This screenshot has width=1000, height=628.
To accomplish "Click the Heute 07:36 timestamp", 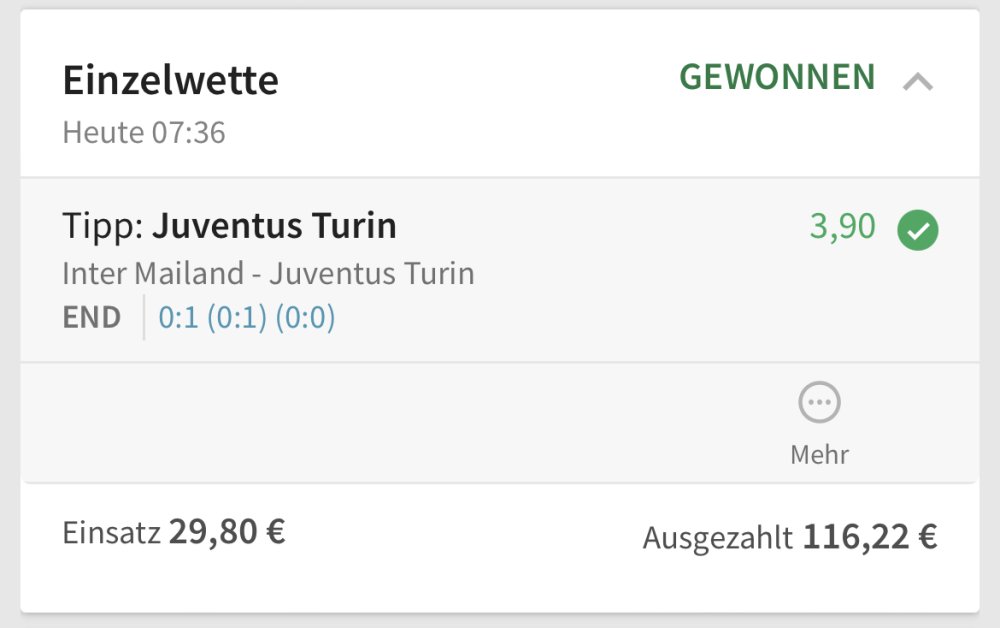I will click(144, 132).
